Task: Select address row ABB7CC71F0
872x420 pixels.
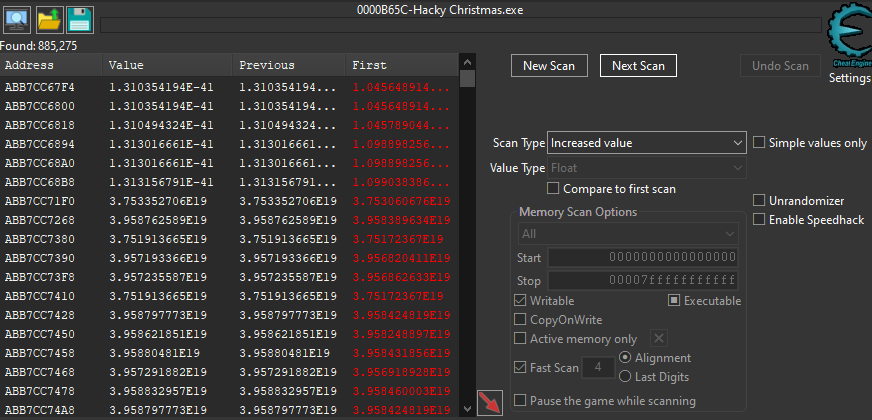Action: coord(229,201)
